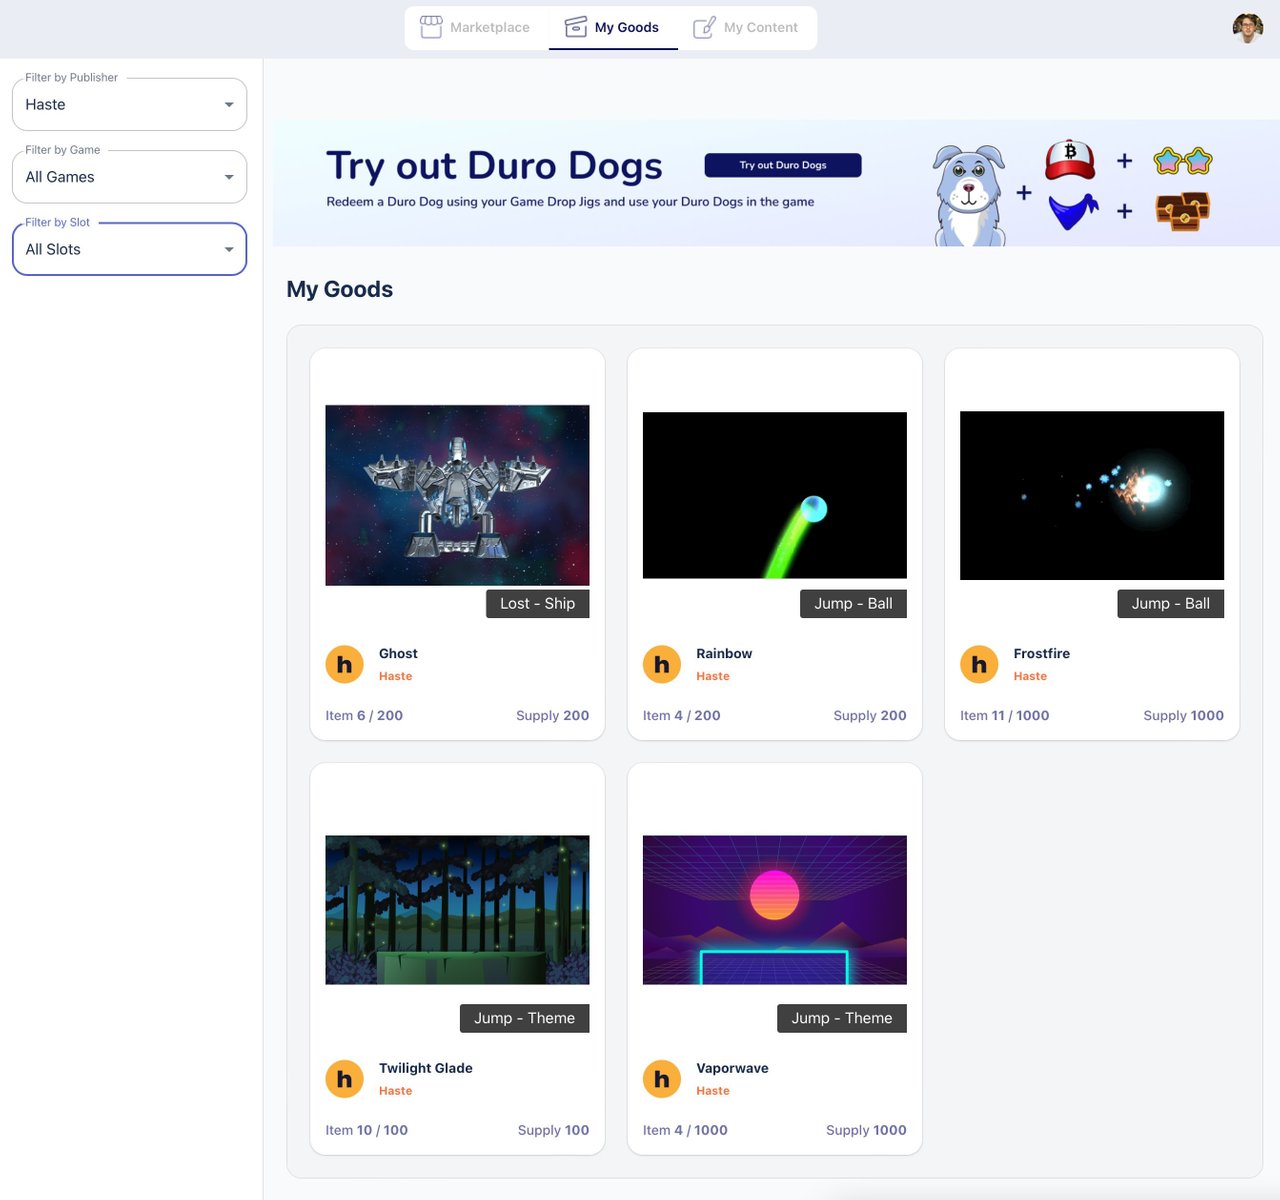Click the Vaporwave item title
Screen dimensions: 1280x1200
(733, 1068)
